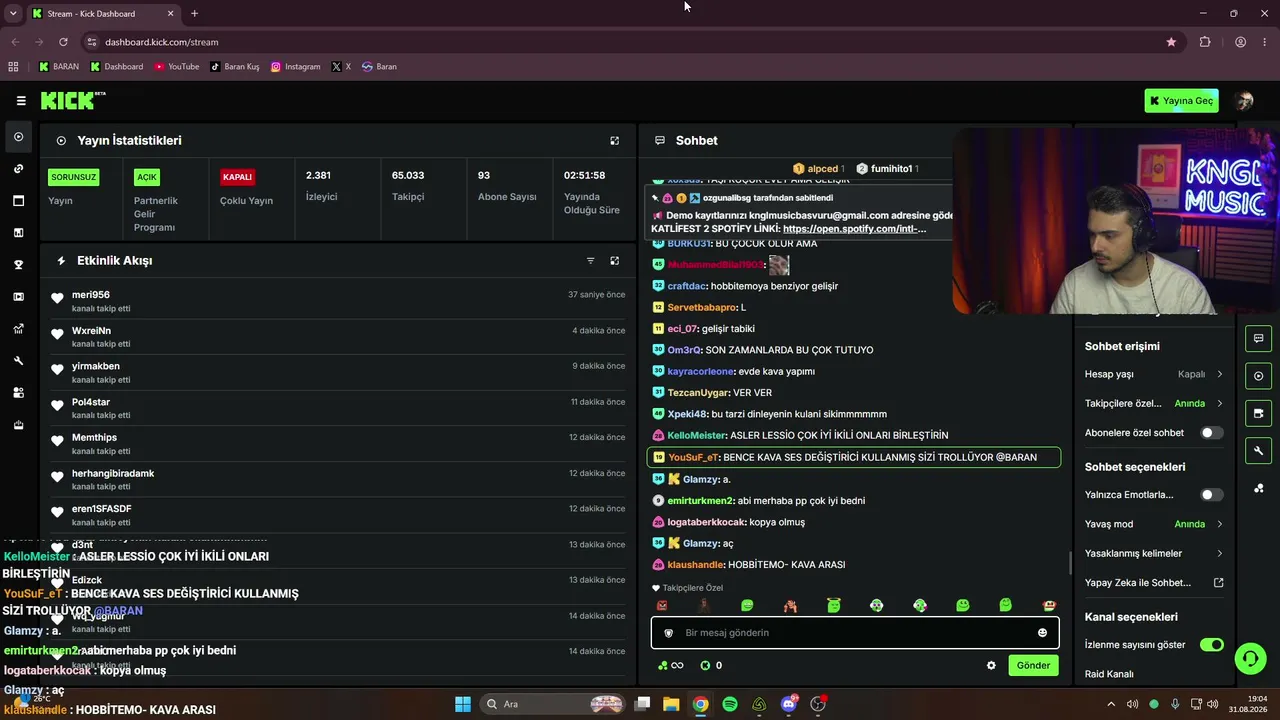Send the chat message with Gönder
The width and height of the screenshot is (1280, 720).
pyautogui.click(x=1033, y=666)
